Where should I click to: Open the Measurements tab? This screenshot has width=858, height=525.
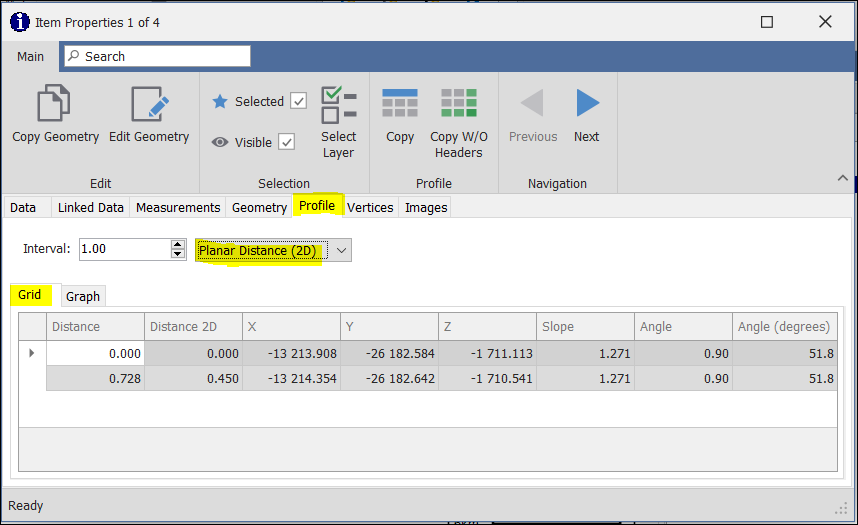(178, 207)
